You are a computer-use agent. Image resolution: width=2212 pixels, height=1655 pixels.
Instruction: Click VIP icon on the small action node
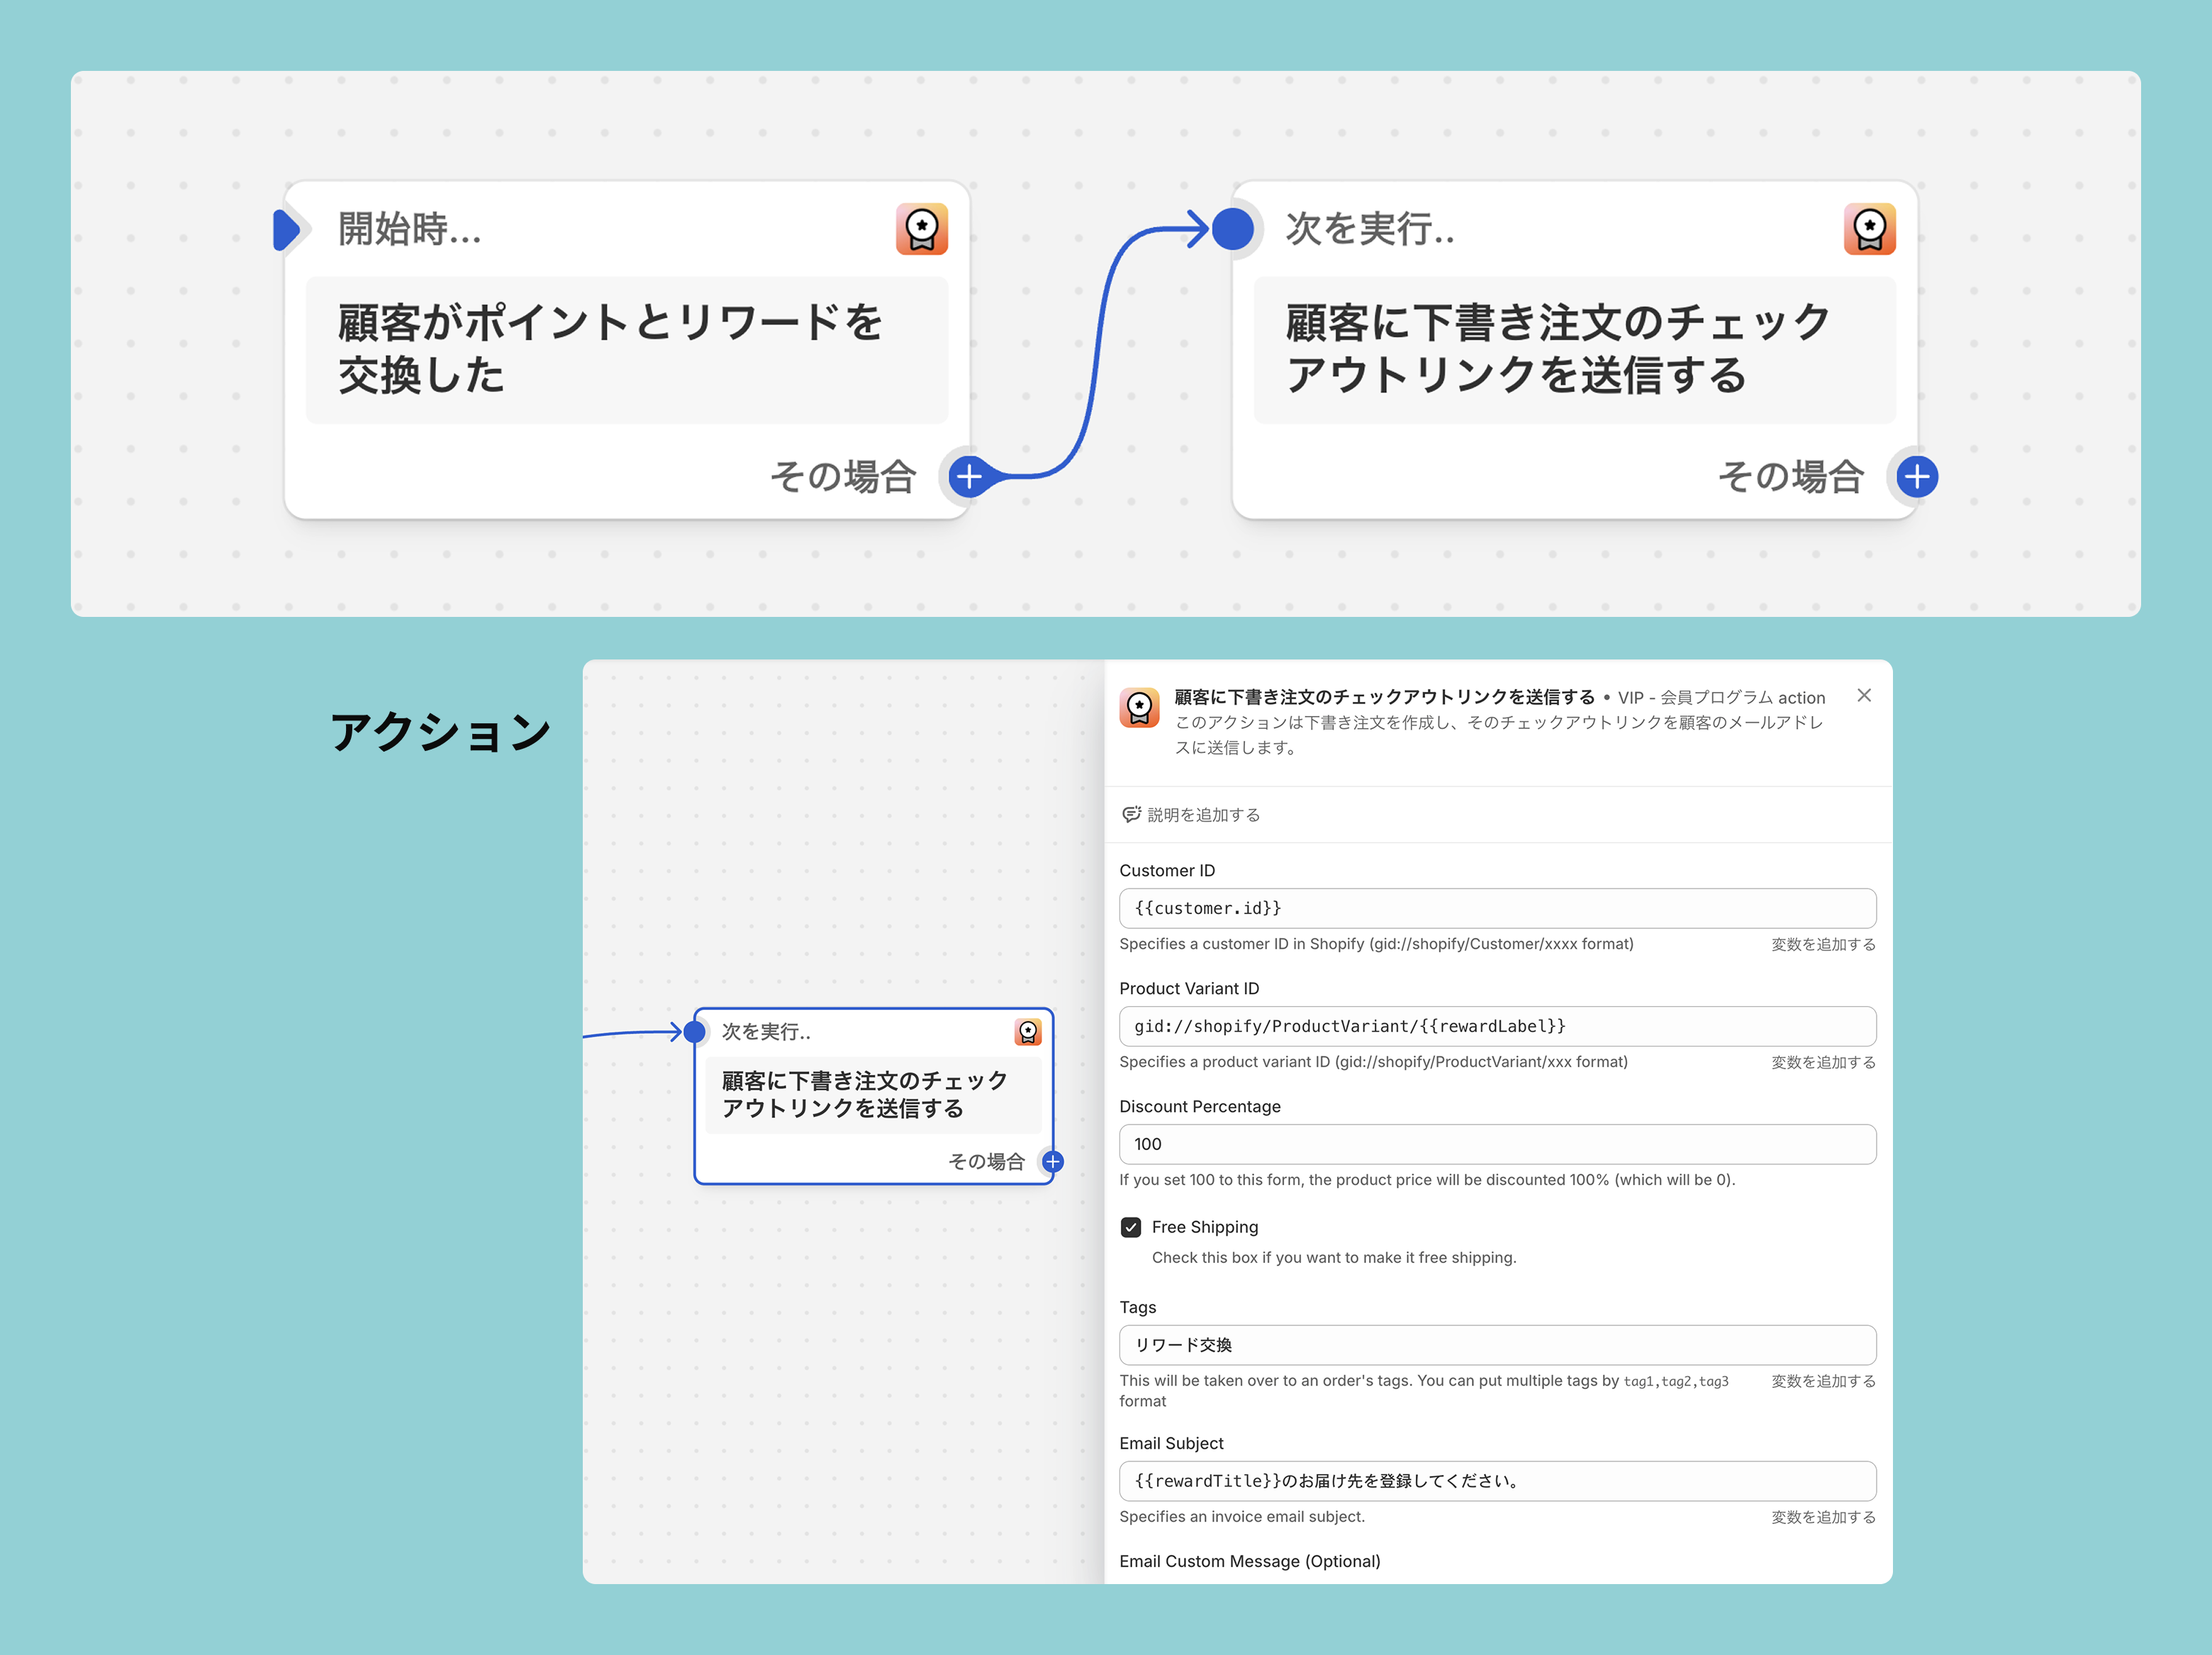1027,1031
